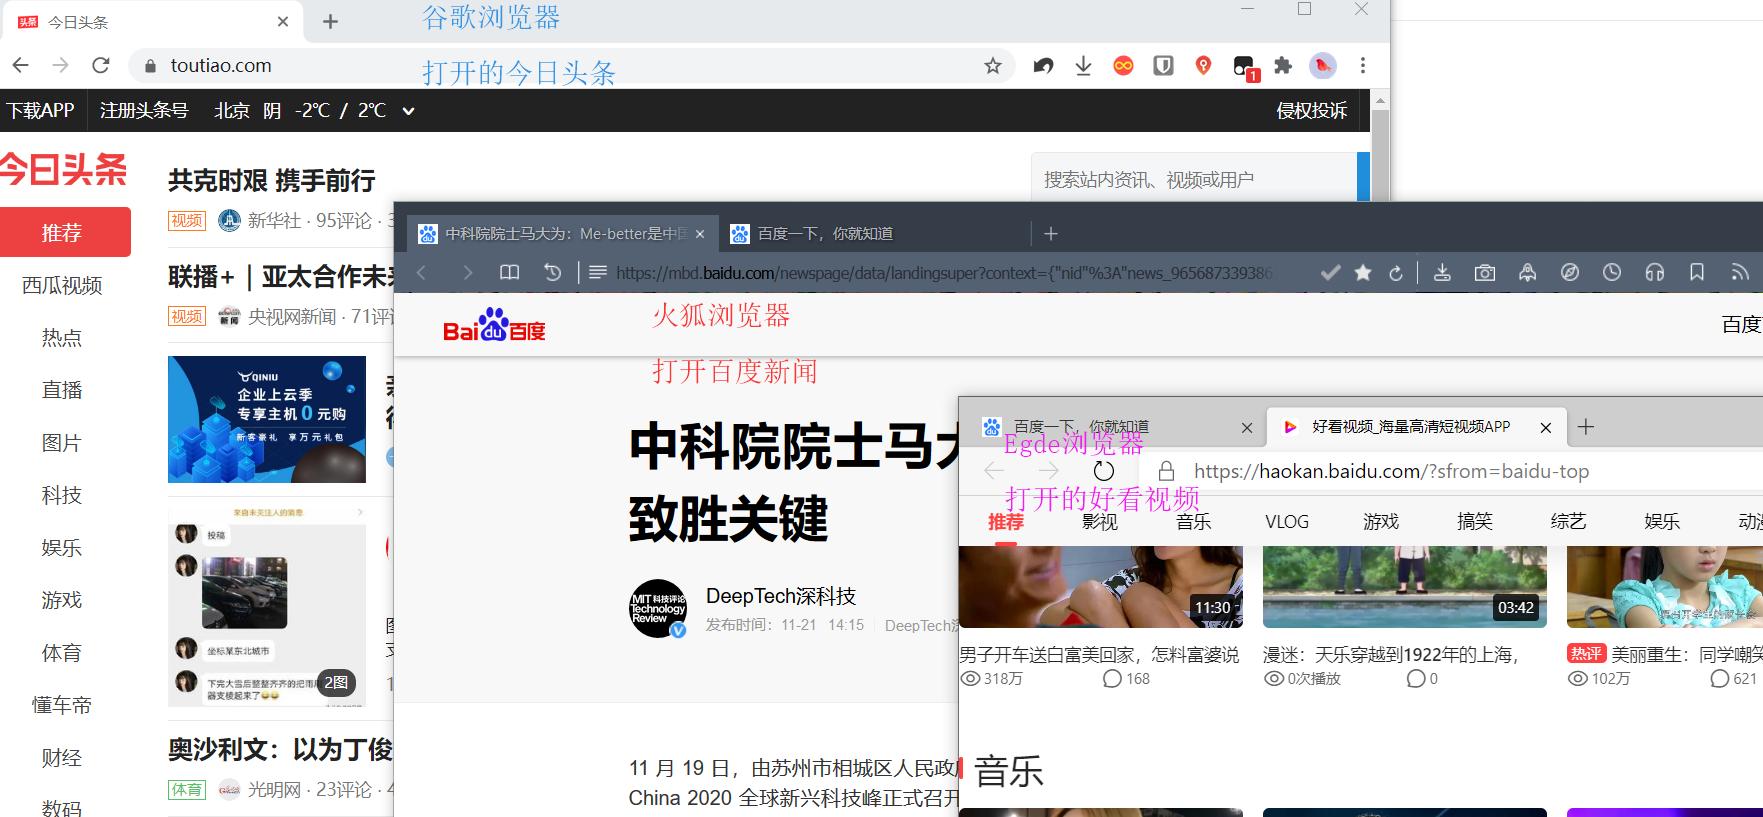
Task: Click 注册头条号 link
Action: click(144, 111)
